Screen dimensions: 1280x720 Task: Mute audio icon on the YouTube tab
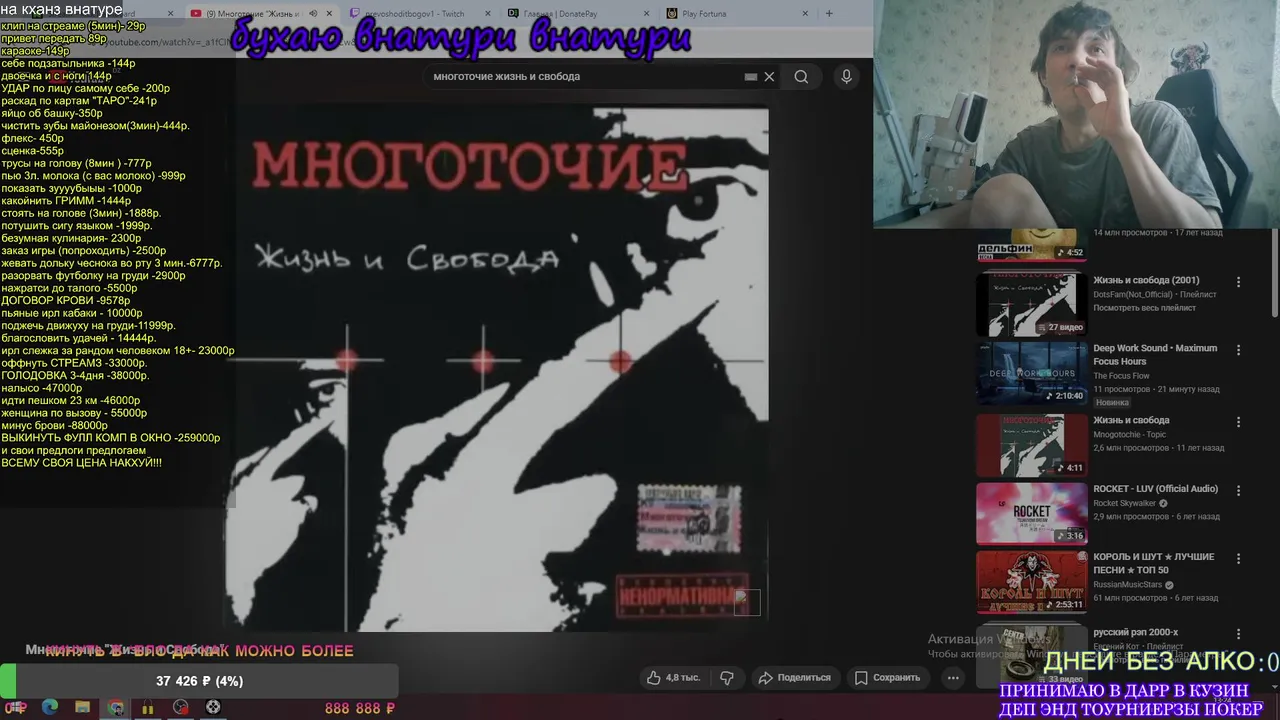pos(313,14)
